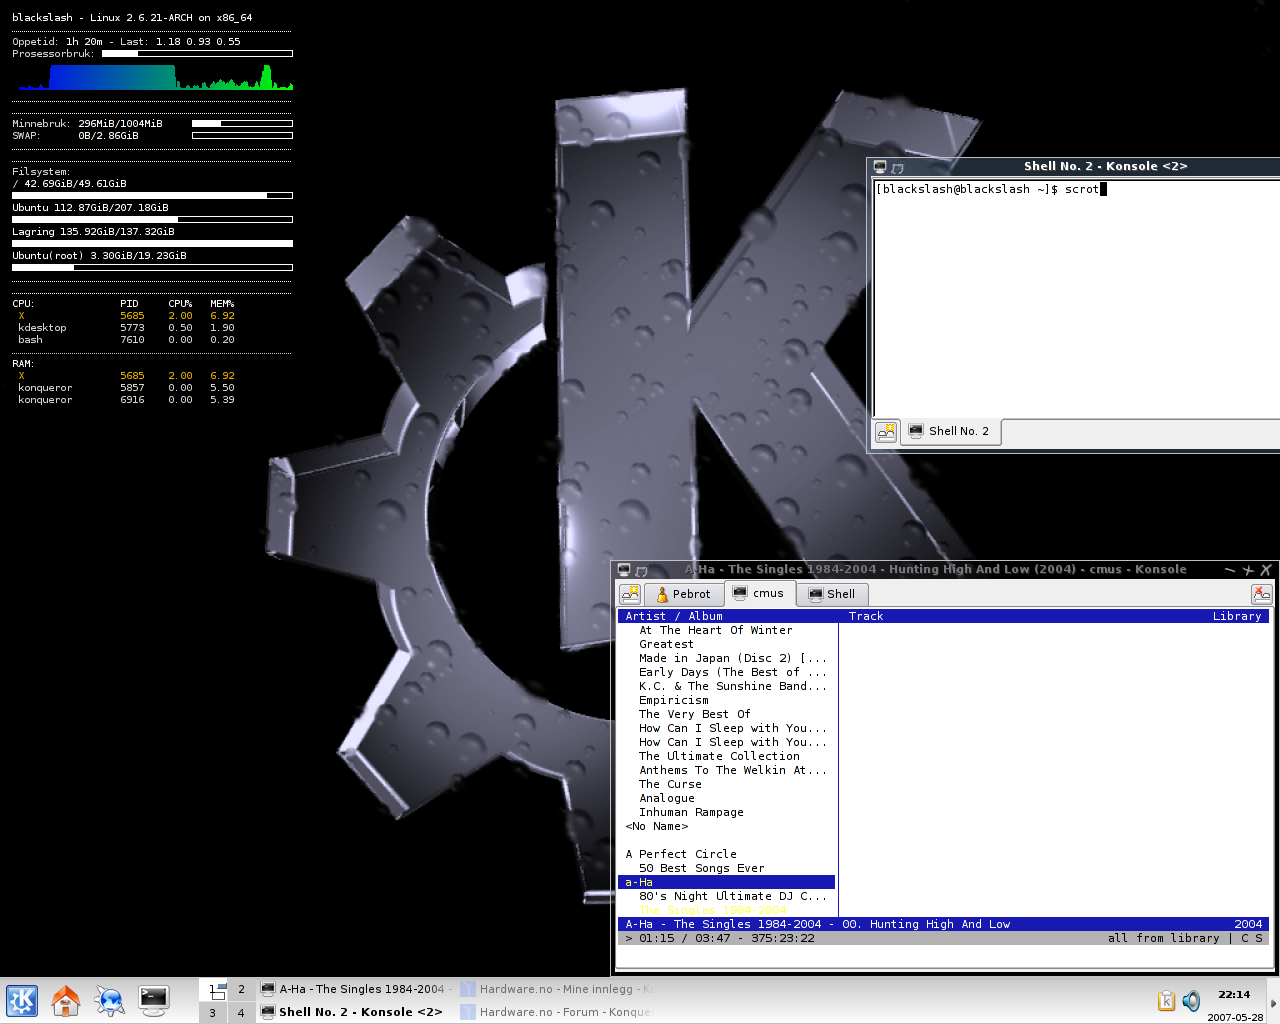Viewport: 1280px width, 1024px height.
Task: Select highlighted artist a-Ha
Action: point(726,882)
